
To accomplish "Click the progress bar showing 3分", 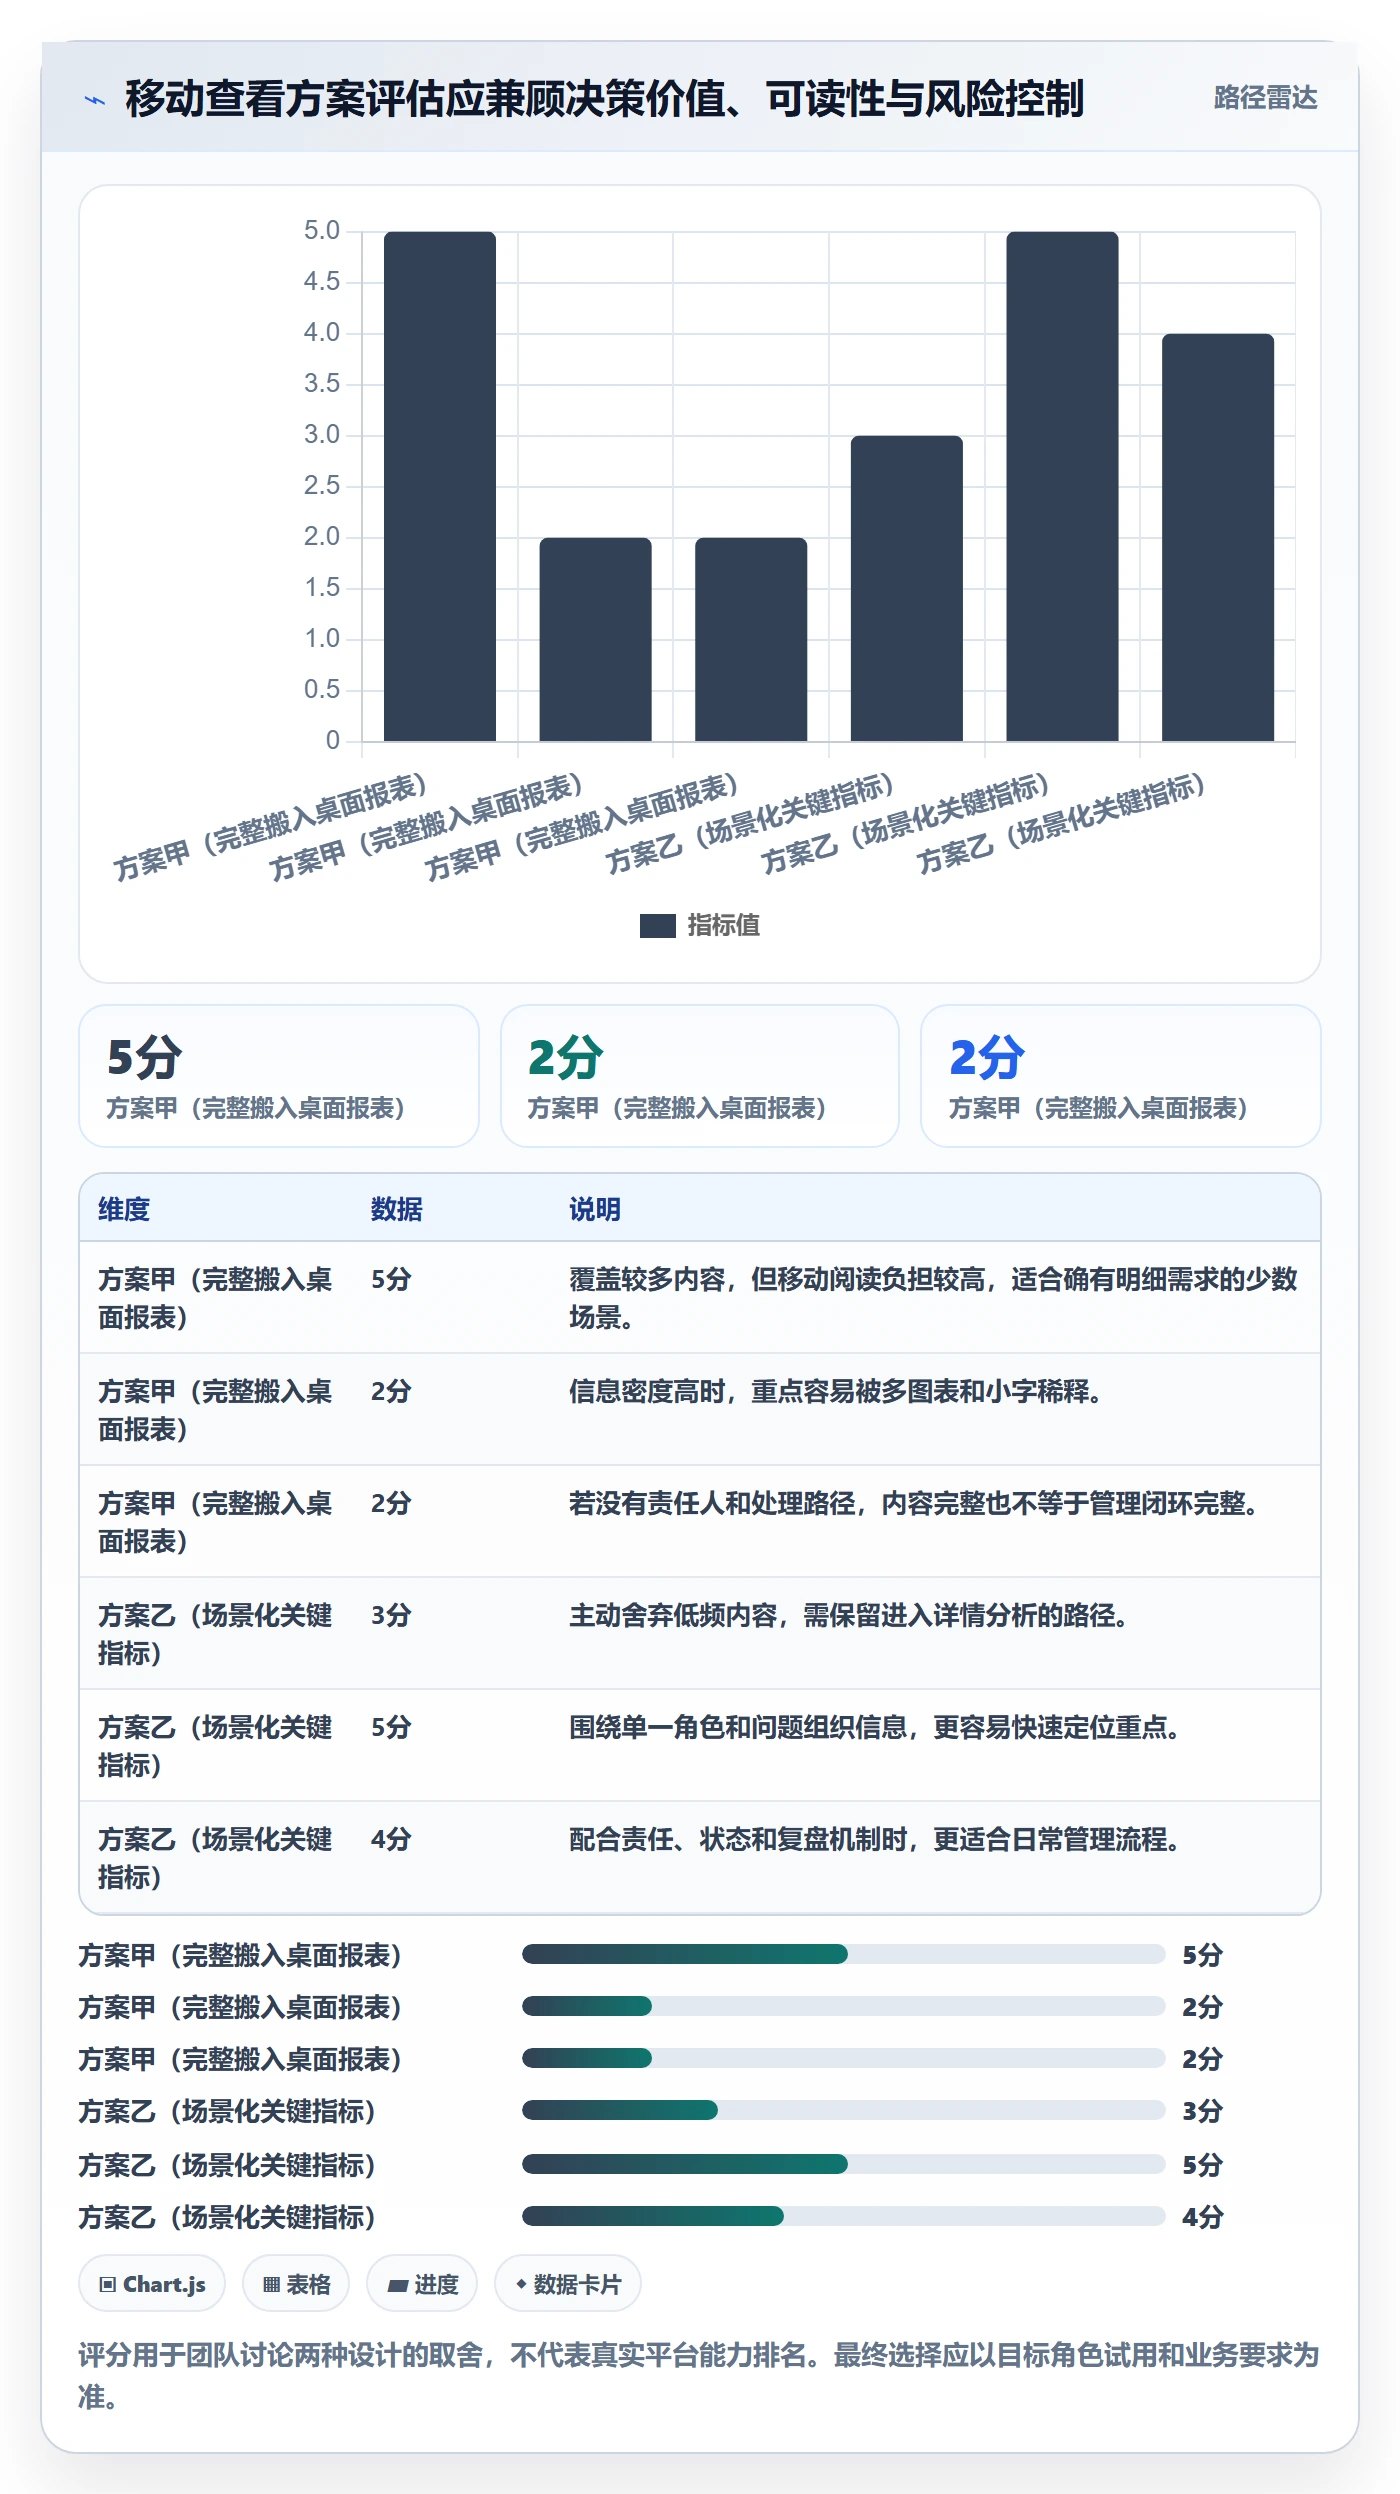I will (x=844, y=2110).
